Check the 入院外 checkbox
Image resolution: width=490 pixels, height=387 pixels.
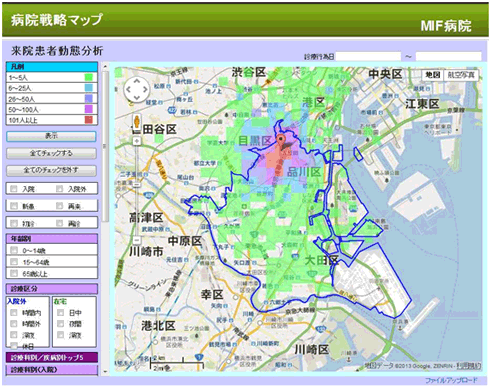pyautogui.click(x=59, y=189)
